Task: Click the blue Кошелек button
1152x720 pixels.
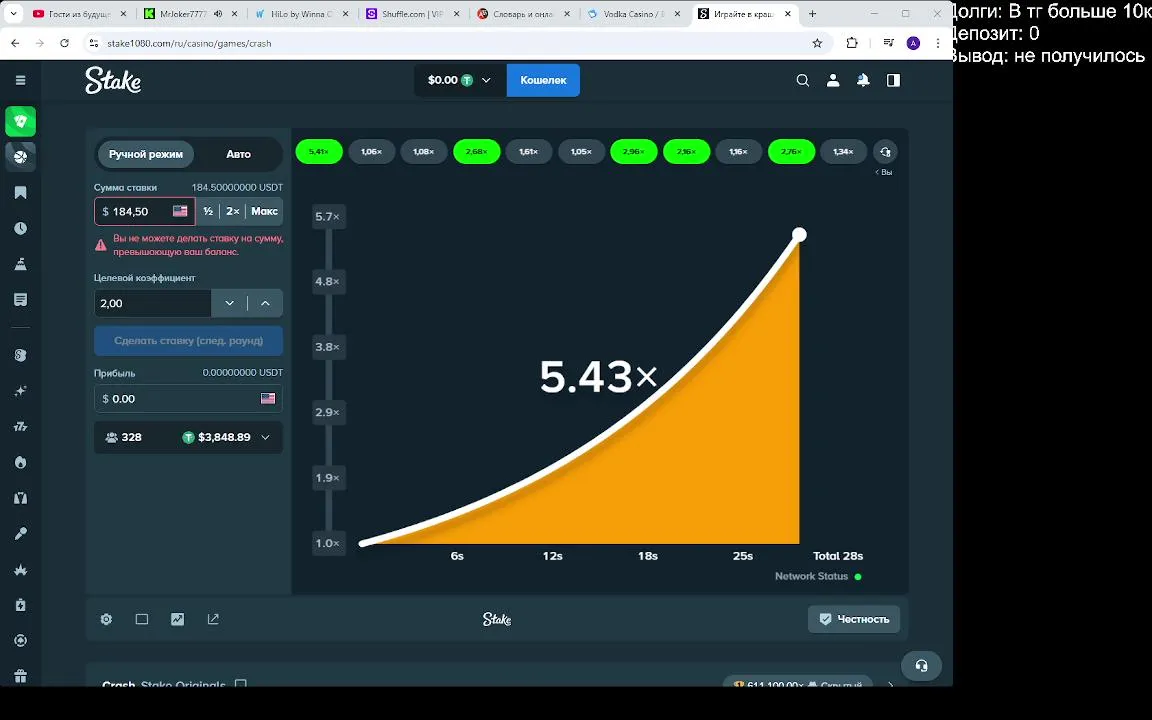Action: pyautogui.click(x=543, y=80)
